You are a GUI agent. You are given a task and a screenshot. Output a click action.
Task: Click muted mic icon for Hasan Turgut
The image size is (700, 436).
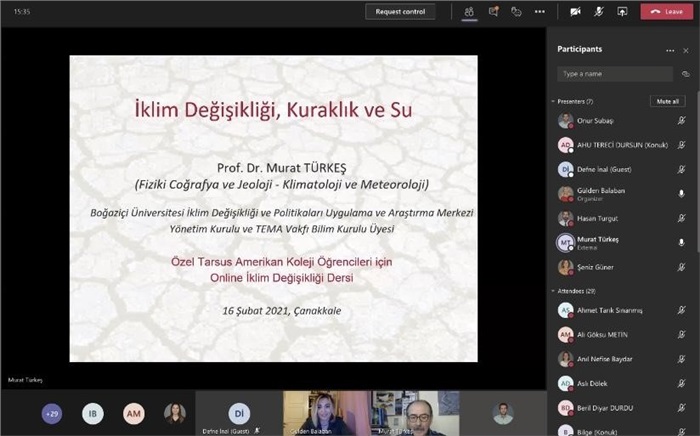[x=681, y=218]
